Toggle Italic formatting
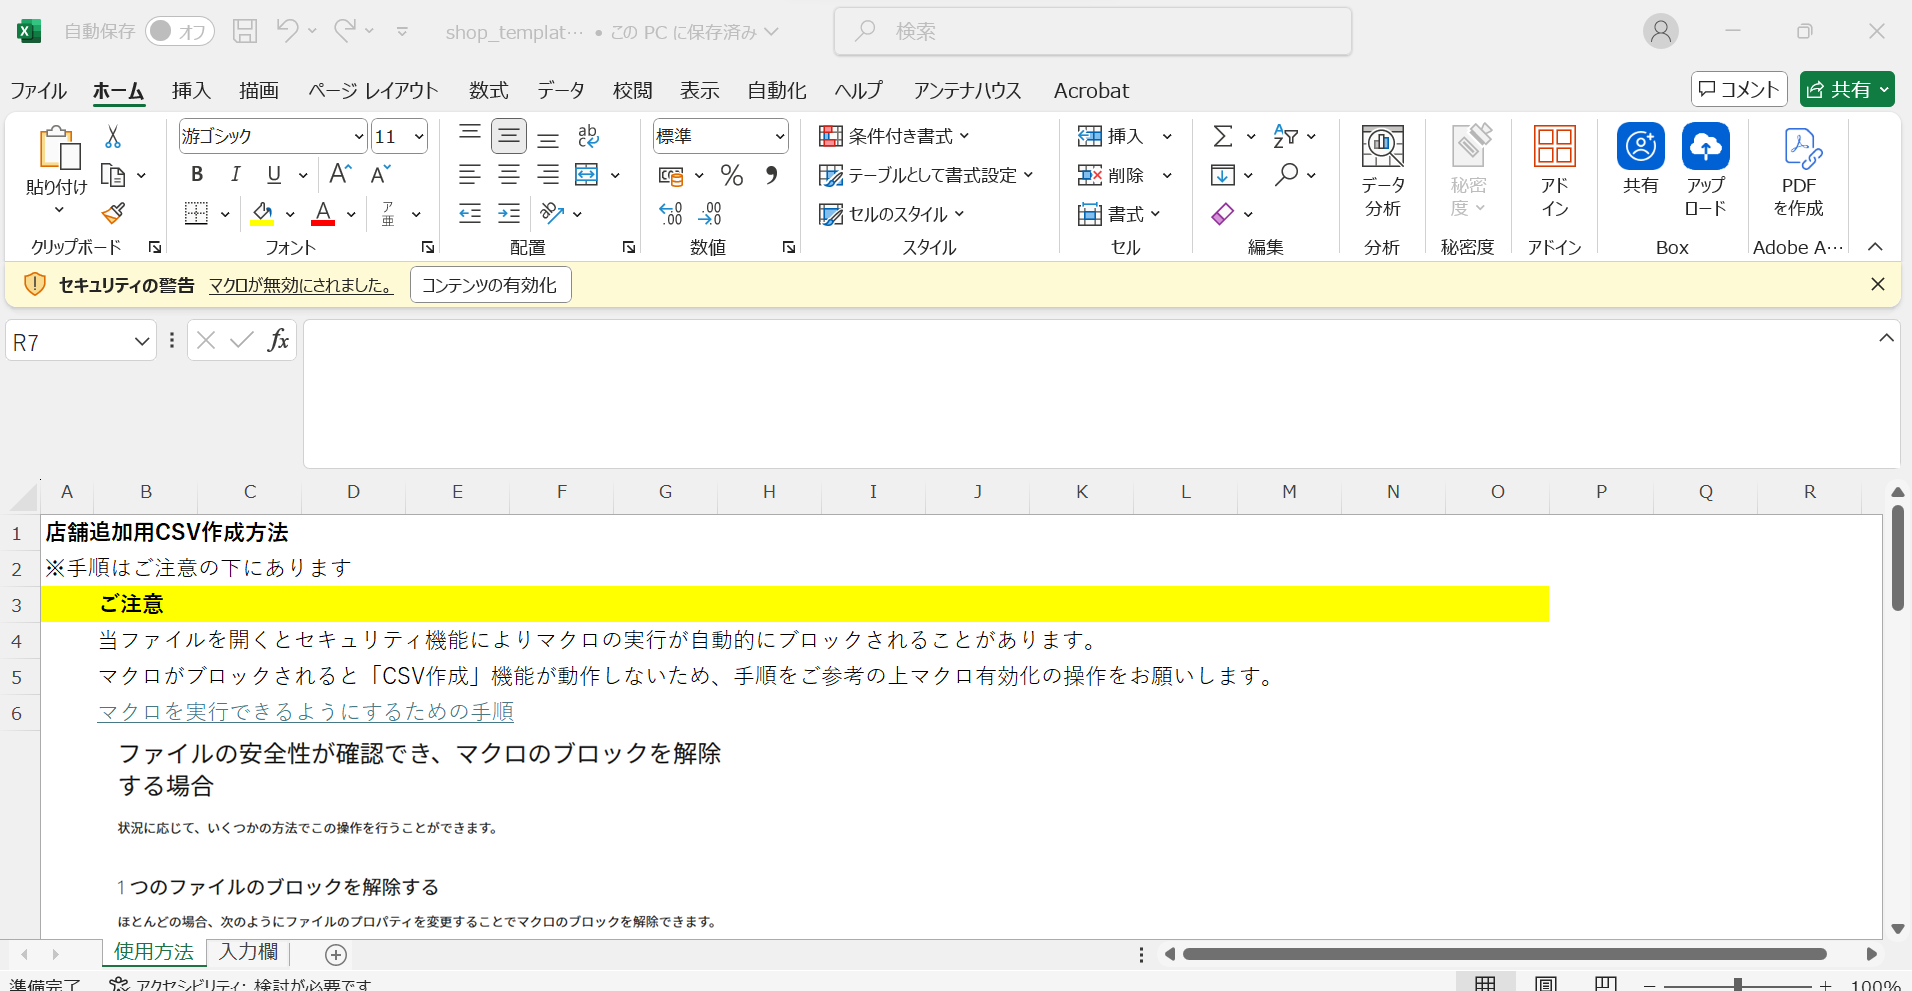Image resolution: width=1912 pixels, height=991 pixels. point(235,175)
